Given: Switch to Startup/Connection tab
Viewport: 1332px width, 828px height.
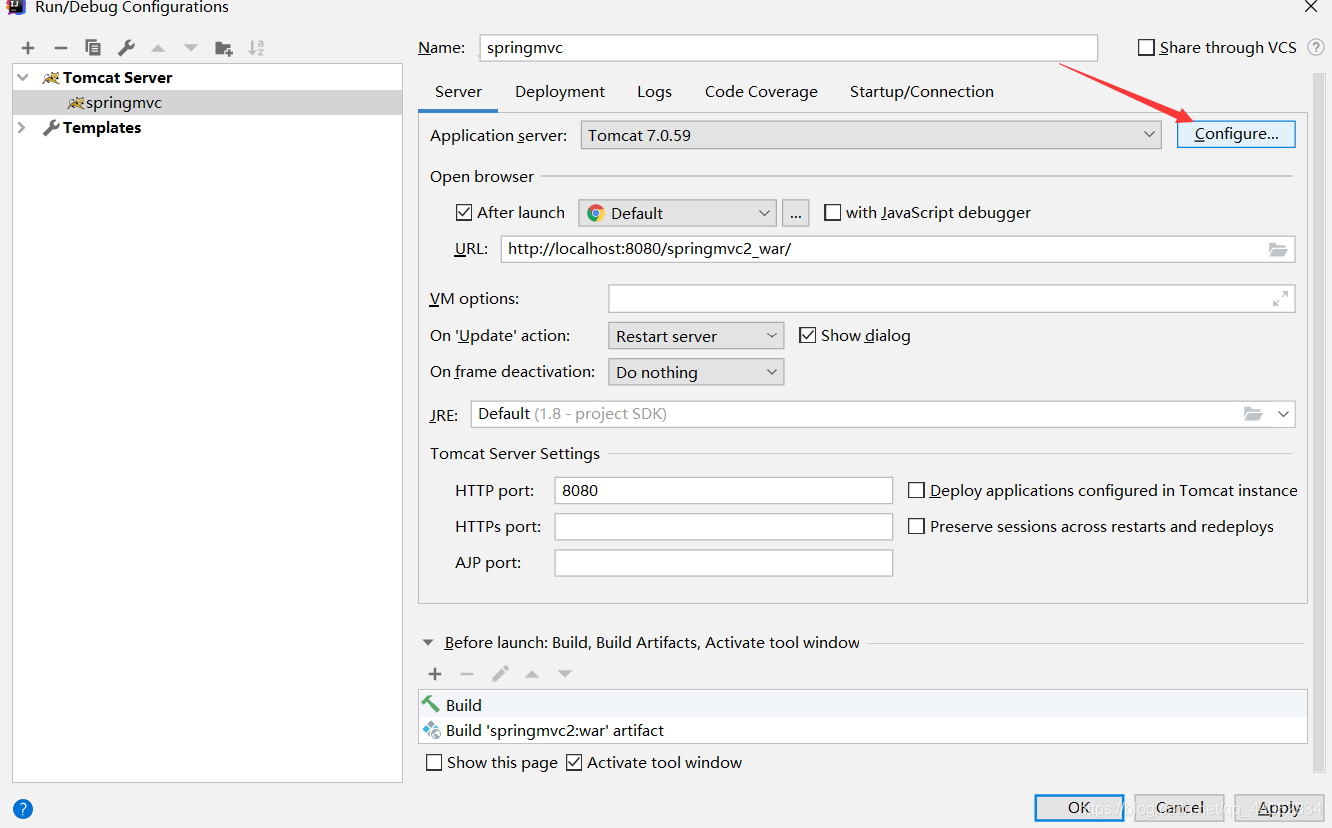Looking at the screenshot, I should (922, 92).
